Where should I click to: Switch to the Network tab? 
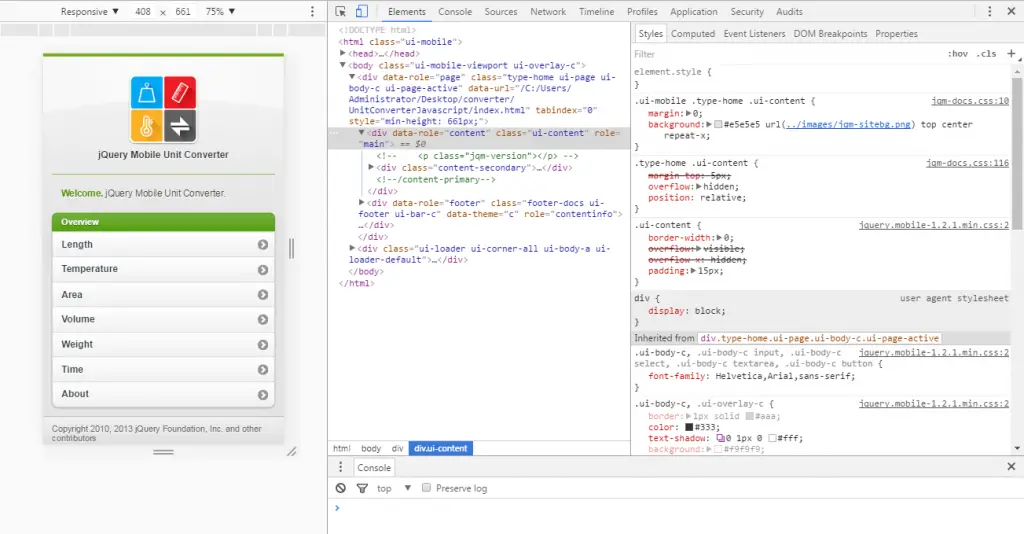pyautogui.click(x=548, y=12)
